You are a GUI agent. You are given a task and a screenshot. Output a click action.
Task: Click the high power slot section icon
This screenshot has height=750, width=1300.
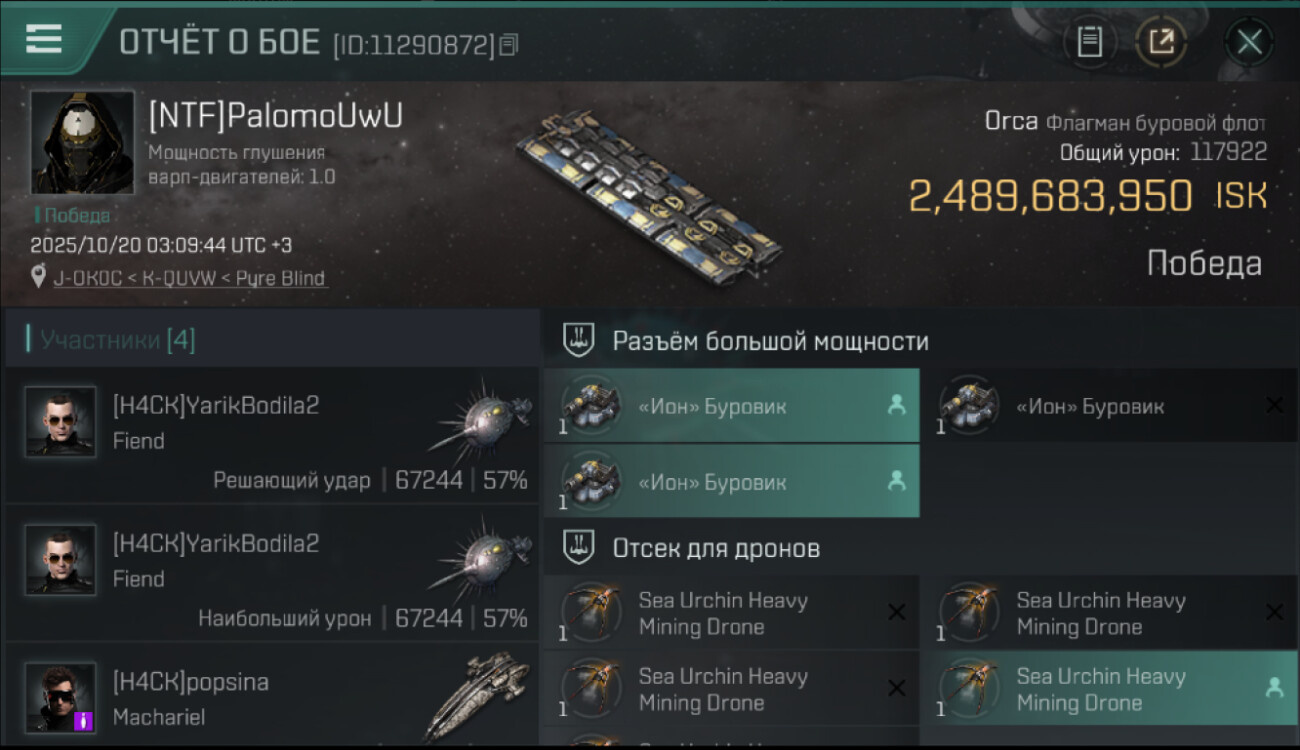[579, 340]
